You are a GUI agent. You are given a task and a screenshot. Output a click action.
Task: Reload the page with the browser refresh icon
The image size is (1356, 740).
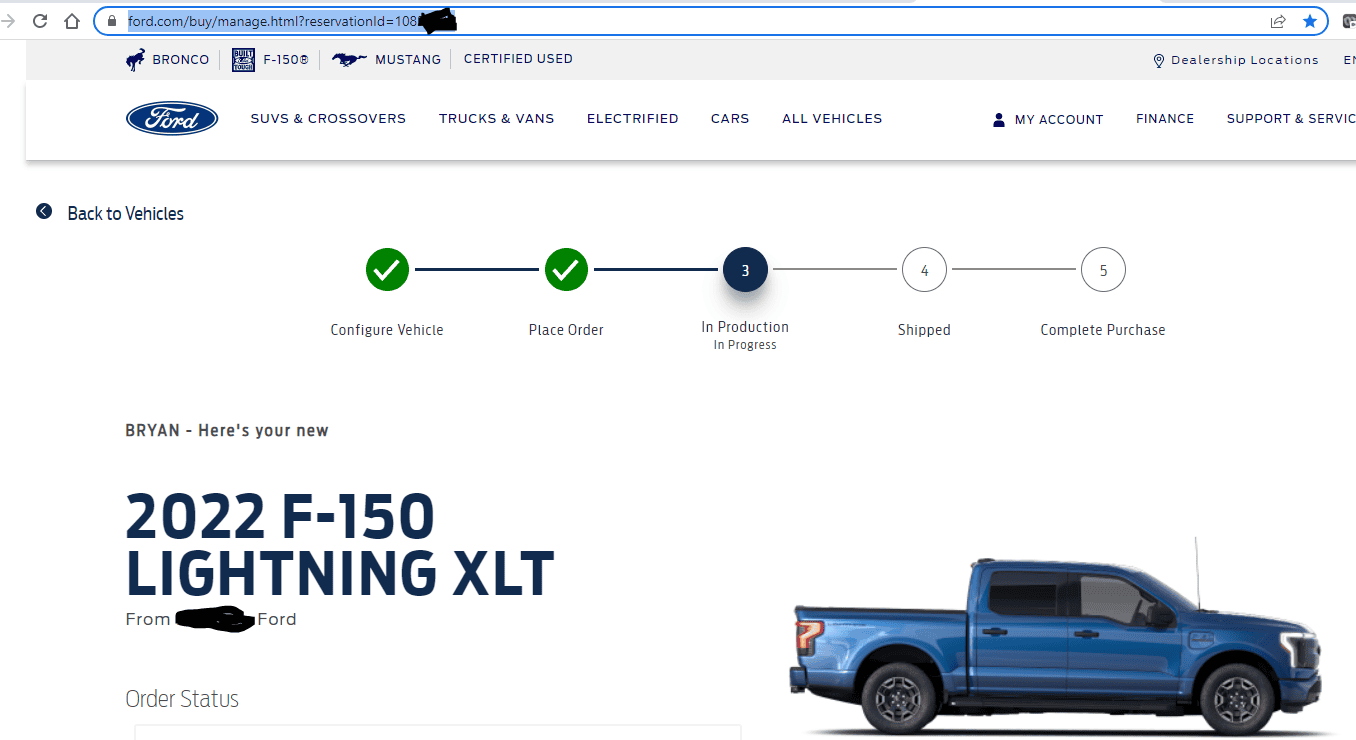[x=40, y=21]
